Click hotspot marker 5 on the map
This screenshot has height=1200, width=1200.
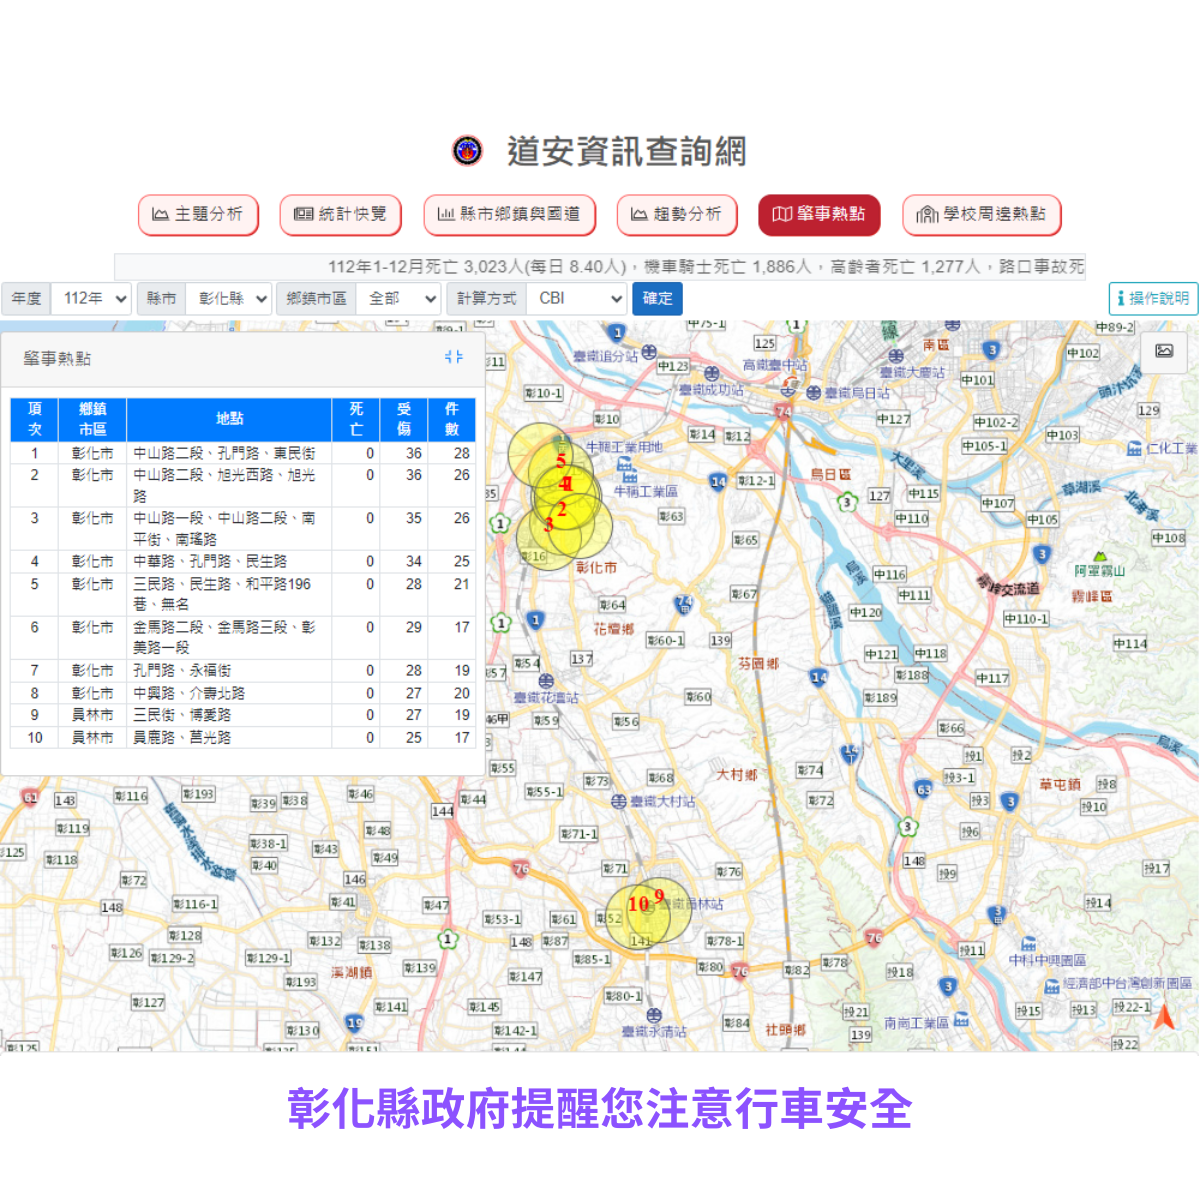tap(561, 460)
